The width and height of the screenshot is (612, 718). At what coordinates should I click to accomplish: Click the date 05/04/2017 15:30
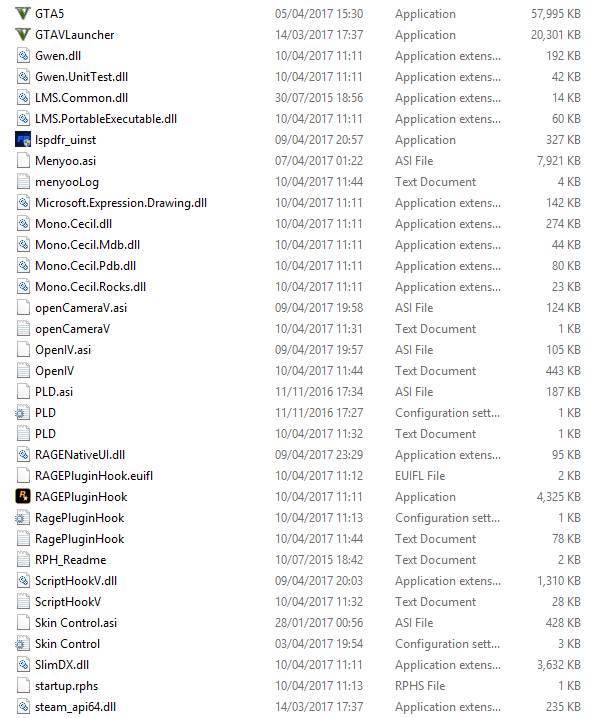(319, 14)
